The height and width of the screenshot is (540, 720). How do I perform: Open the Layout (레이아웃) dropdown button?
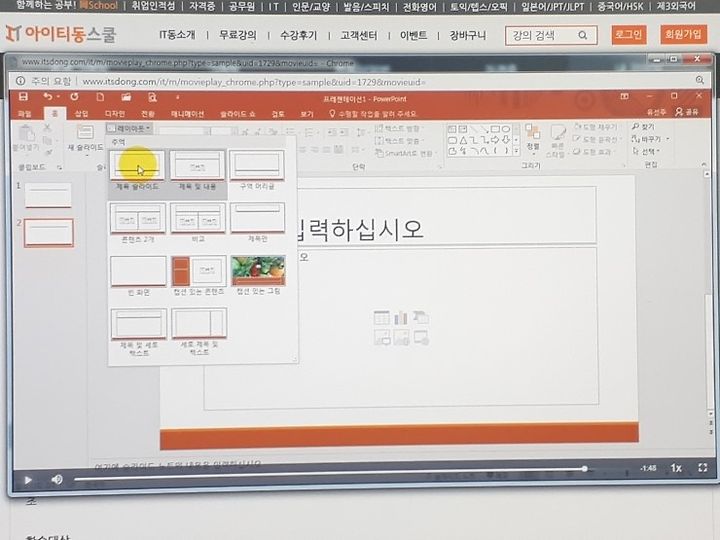[129, 128]
